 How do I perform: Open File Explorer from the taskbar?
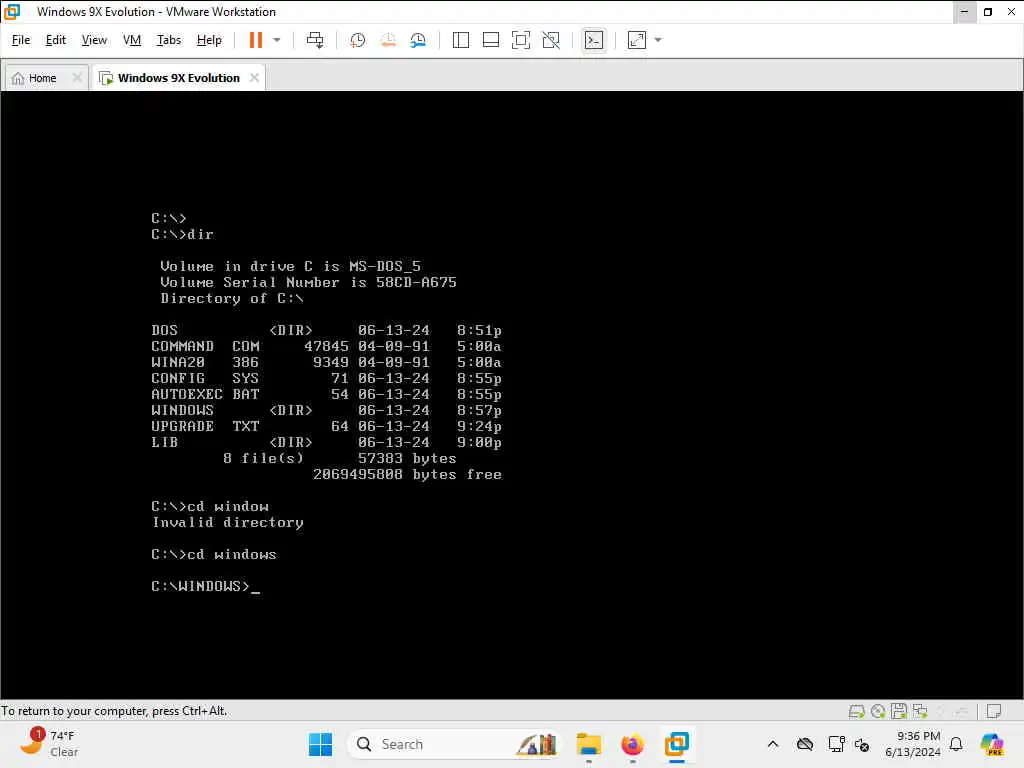pos(588,744)
